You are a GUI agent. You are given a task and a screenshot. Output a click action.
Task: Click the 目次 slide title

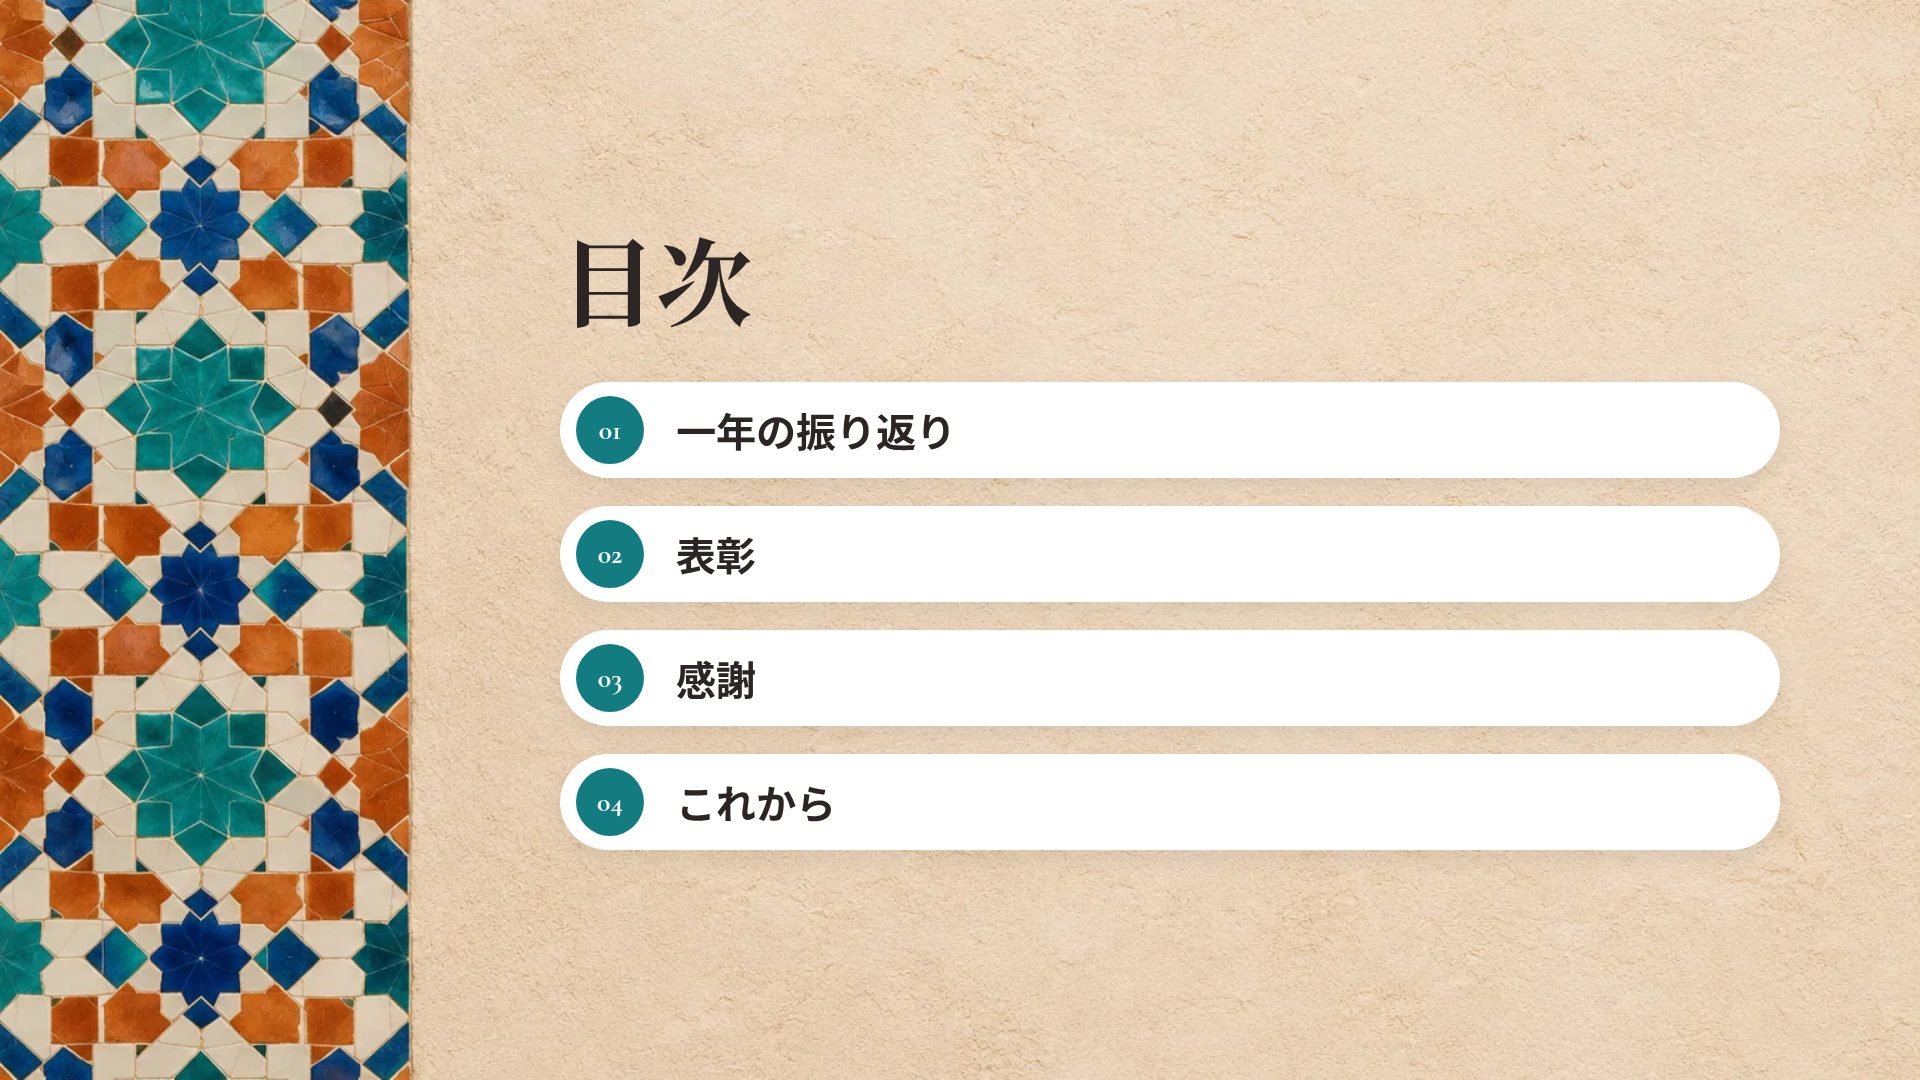pyautogui.click(x=661, y=283)
